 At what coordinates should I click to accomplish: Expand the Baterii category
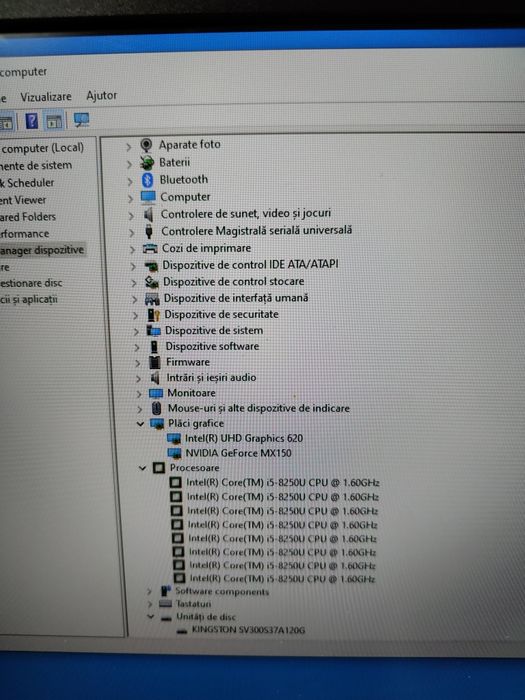(129, 164)
